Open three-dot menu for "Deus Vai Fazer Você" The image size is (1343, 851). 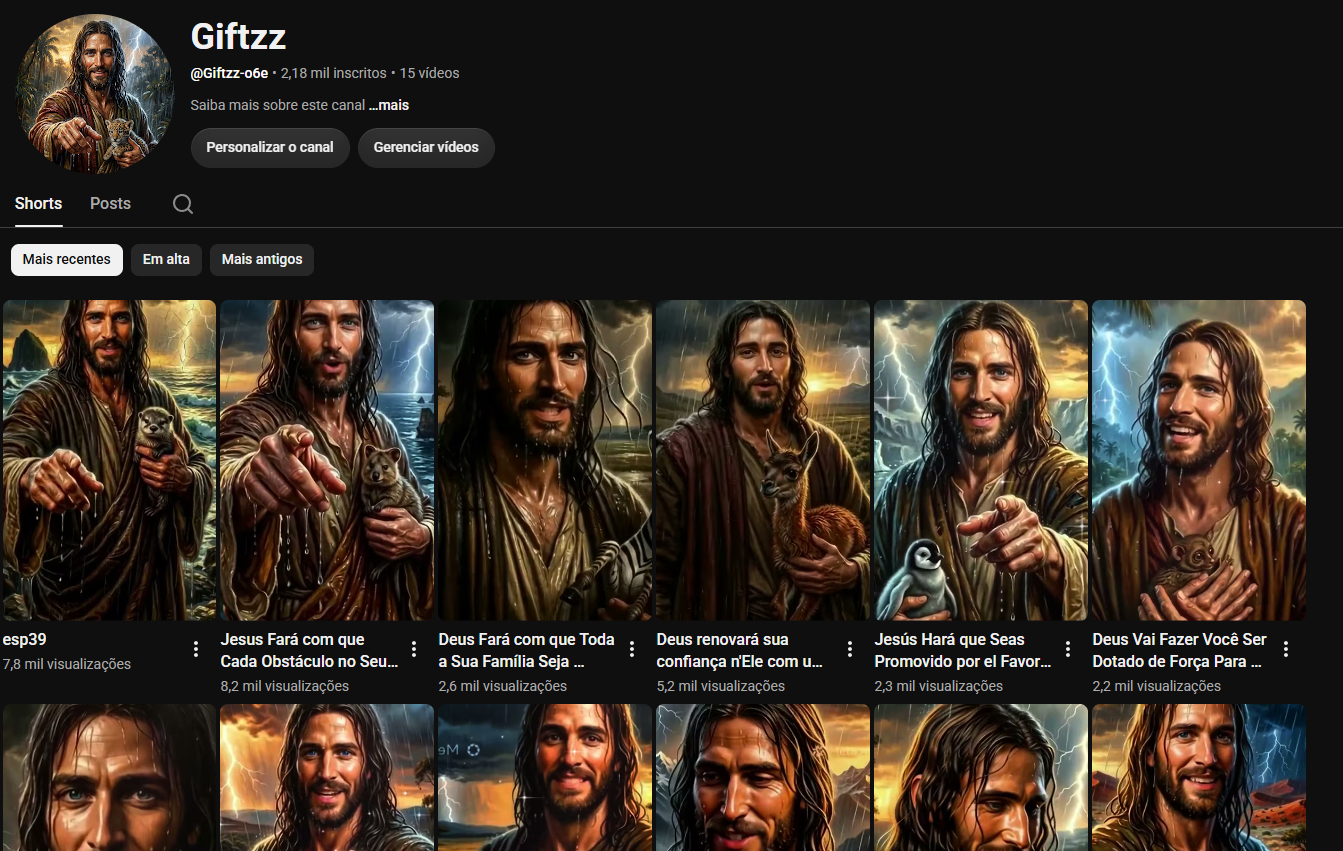[1286, 649]
